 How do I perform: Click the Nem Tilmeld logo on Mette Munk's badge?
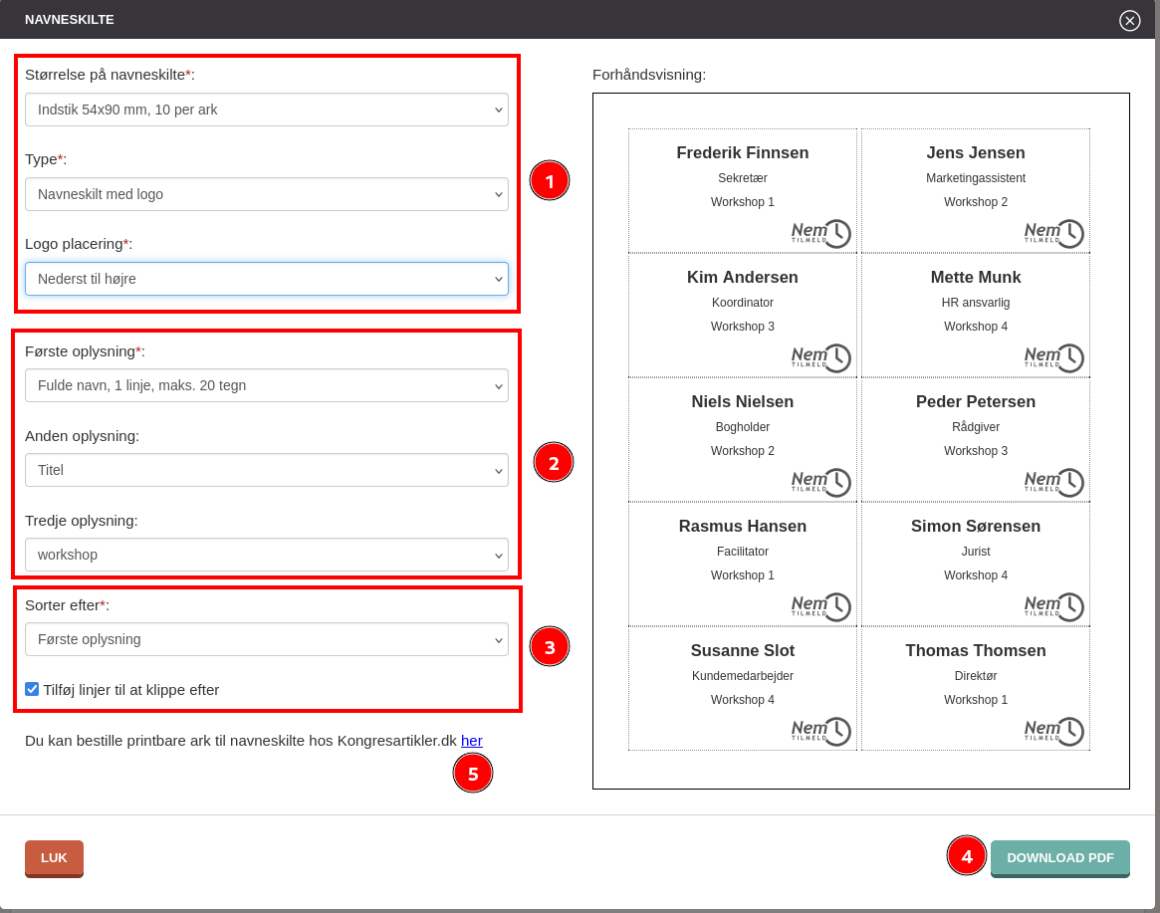click(1053, 357)
